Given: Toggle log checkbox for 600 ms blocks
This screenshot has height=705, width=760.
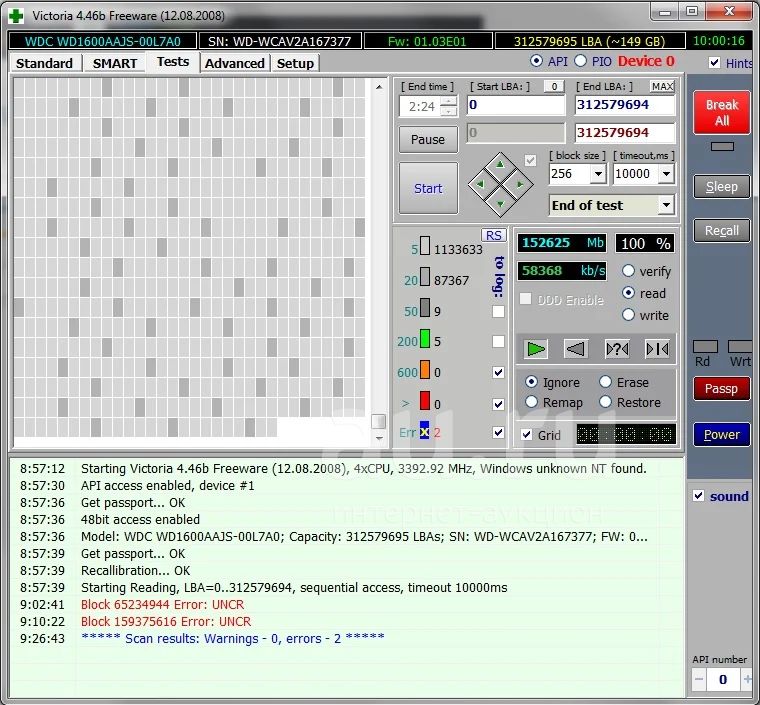Looking at the screenshot, I should 498,372.
